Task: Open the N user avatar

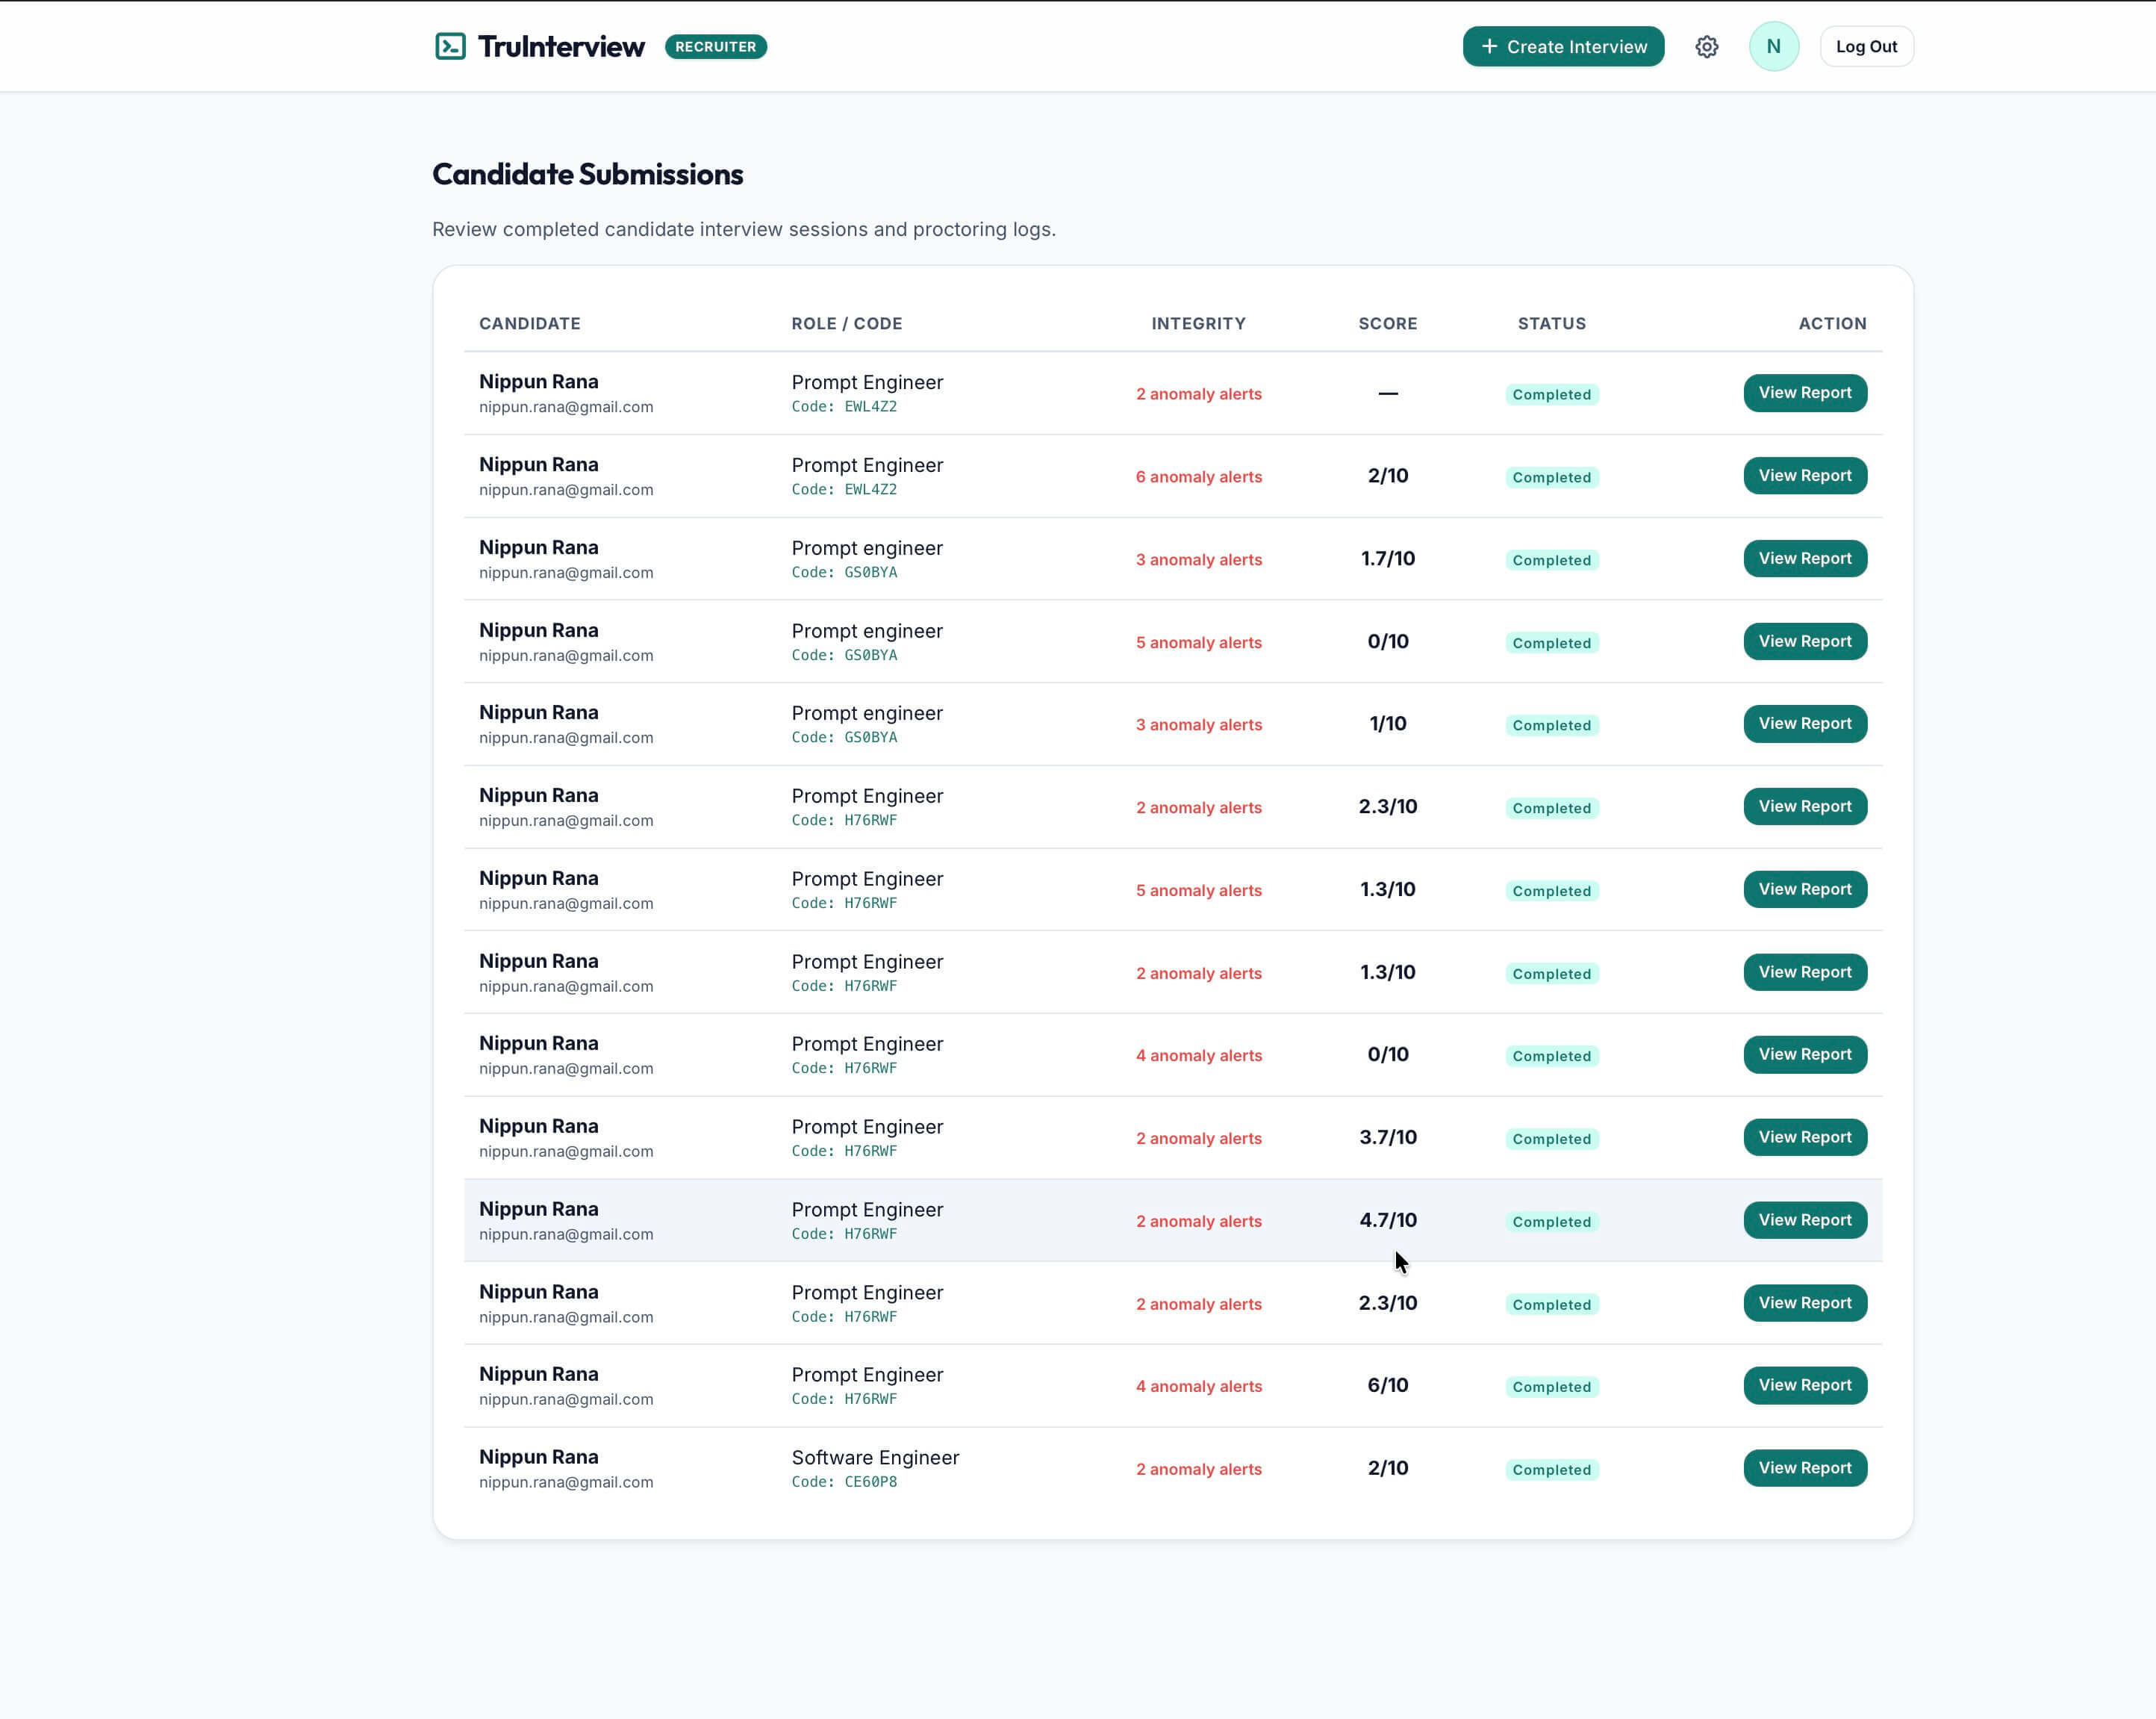Action: [1773, 47]
